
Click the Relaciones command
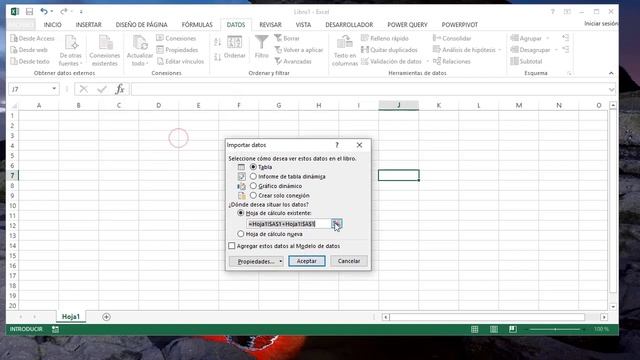(x=451, y=61)
